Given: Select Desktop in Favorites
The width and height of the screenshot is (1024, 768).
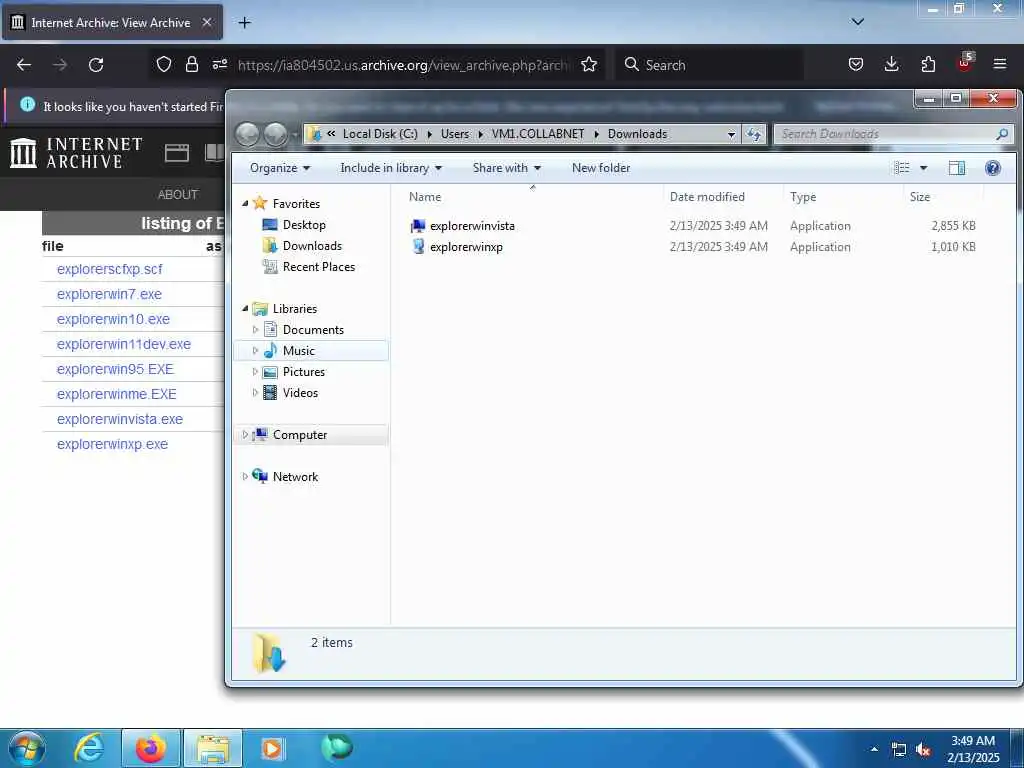Looking at the screenshot, I should (294, 225).
